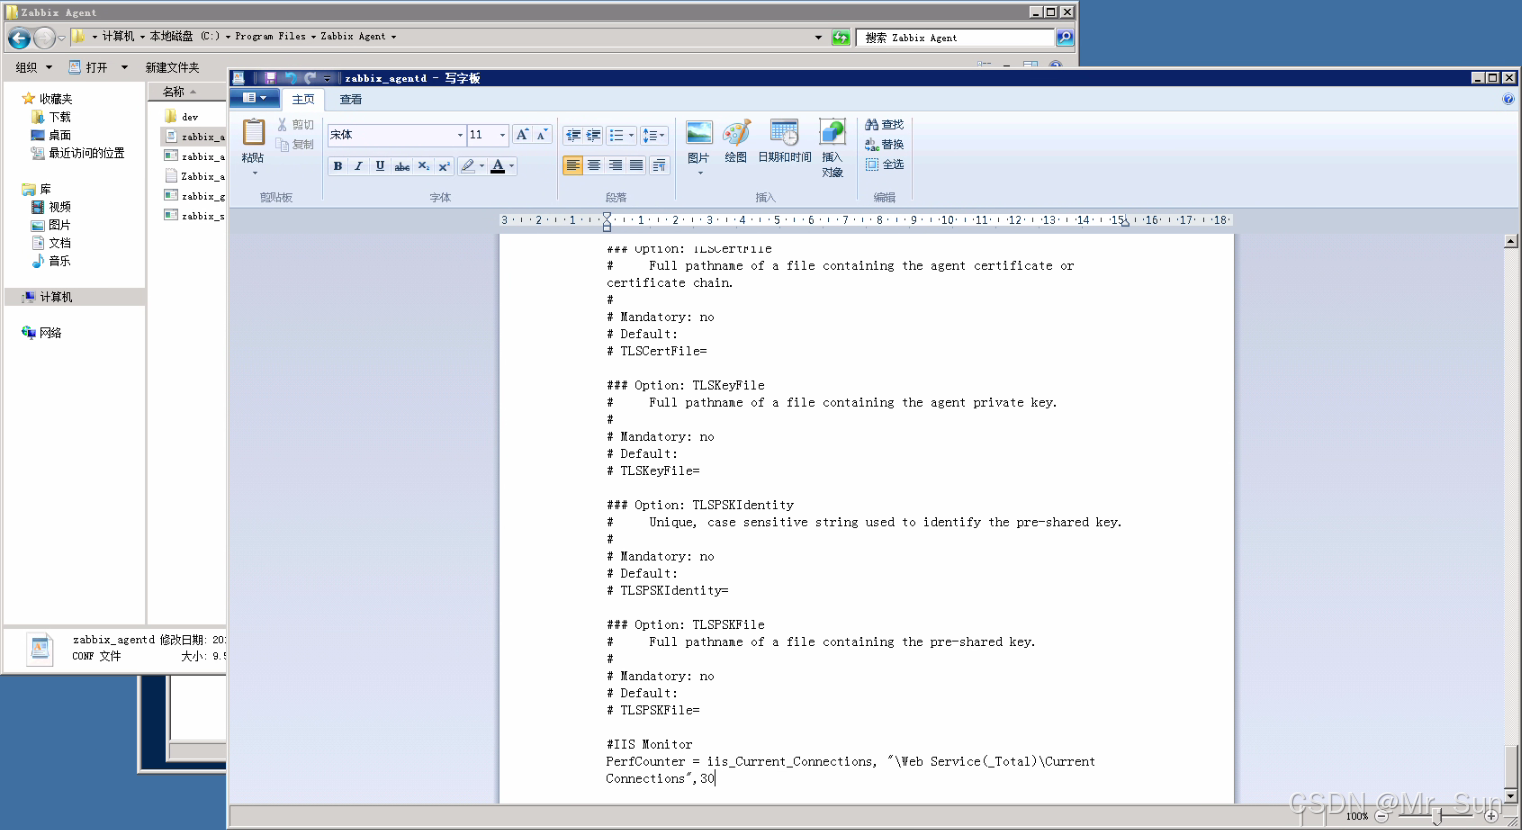The image size is (1522, 830).
Task: Toggle Underline formatting
Action: (380, 166)
